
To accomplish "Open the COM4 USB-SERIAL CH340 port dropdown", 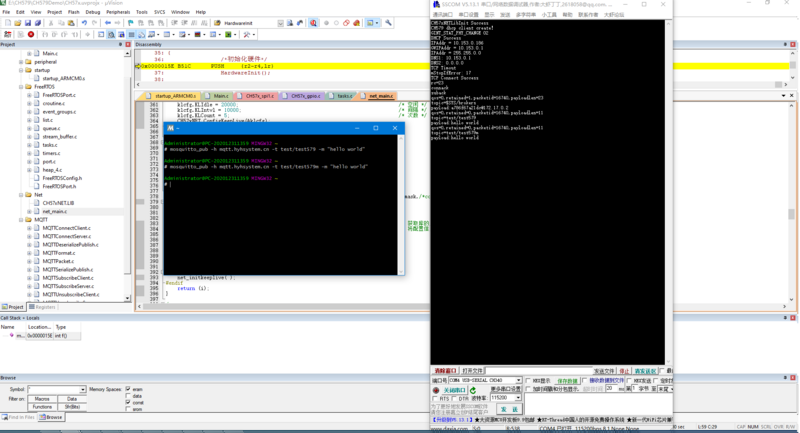I will click(518, 380).
